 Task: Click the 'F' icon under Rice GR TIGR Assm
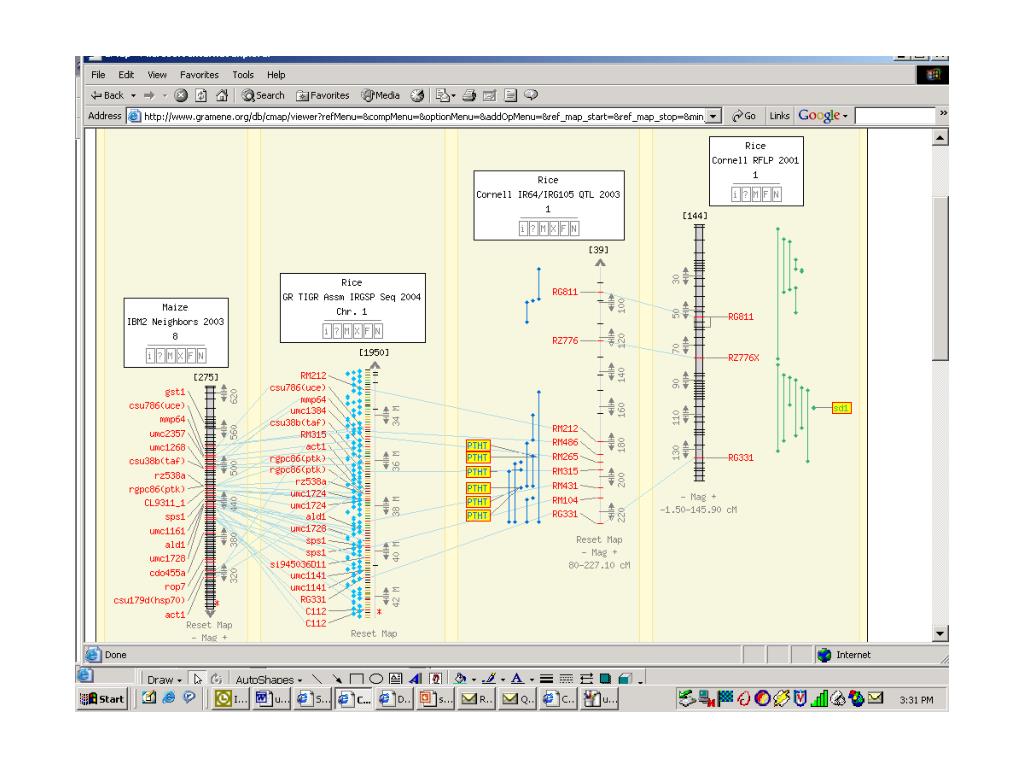pos(367,331)
